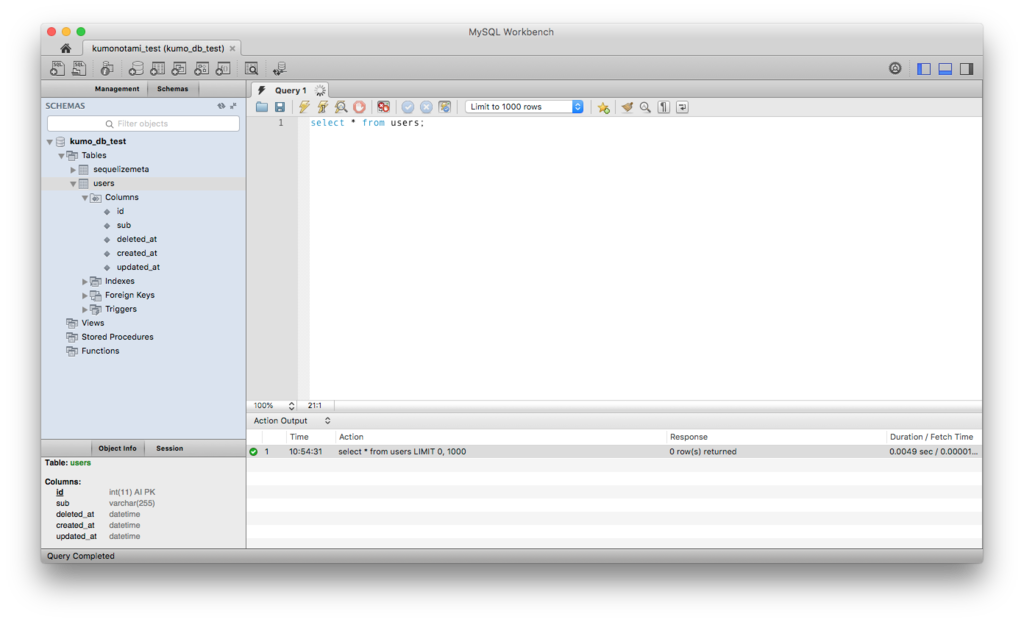Create a new function icon

click(x=223, y=68)
